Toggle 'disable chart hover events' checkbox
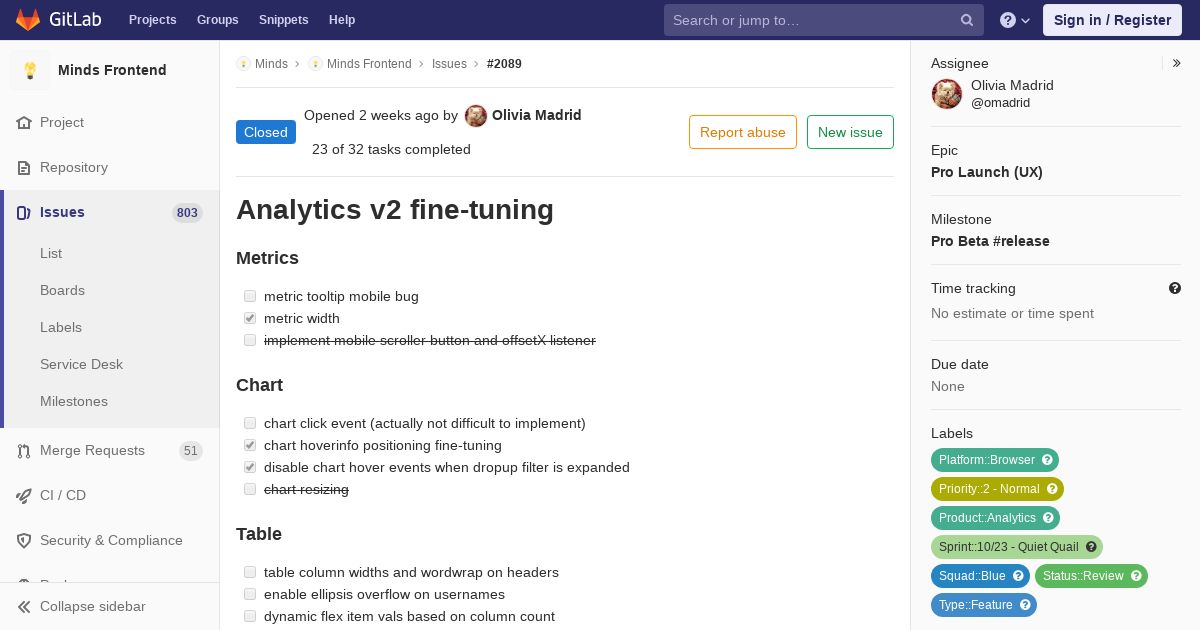1200x630 pixels. (250, 468)
